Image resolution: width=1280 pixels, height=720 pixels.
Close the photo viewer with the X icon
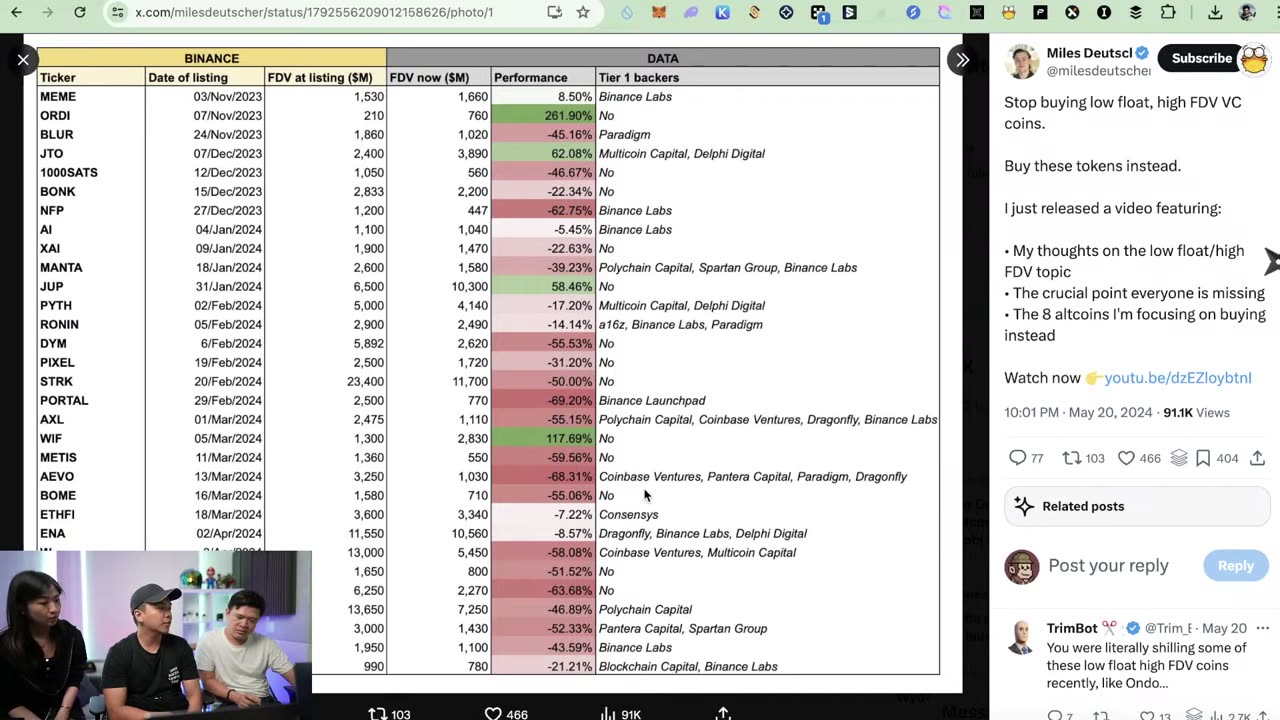23,60
